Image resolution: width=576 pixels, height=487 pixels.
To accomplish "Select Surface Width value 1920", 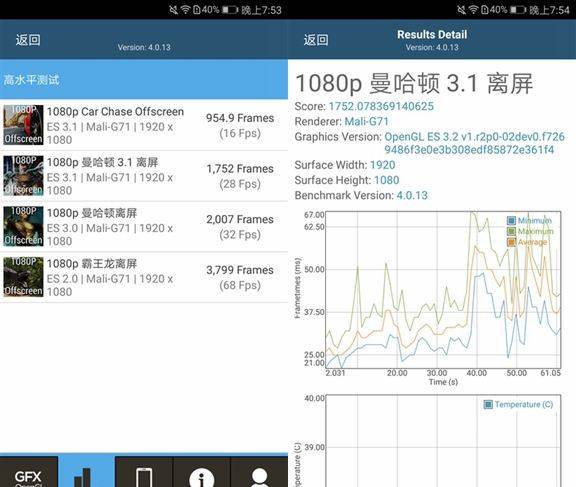I will (x=382, y=165).
